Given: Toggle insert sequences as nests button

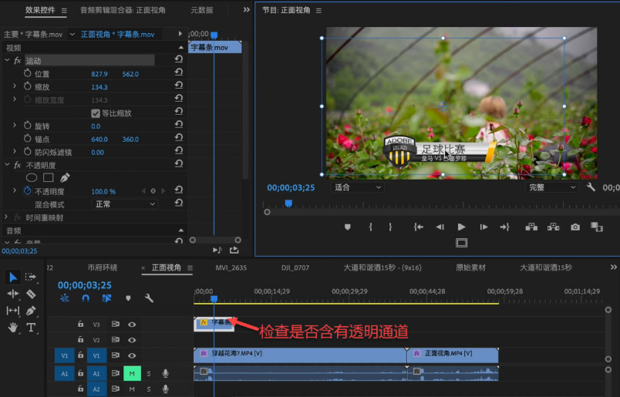Looking at the screenshot, I should [x=64, y=298].
